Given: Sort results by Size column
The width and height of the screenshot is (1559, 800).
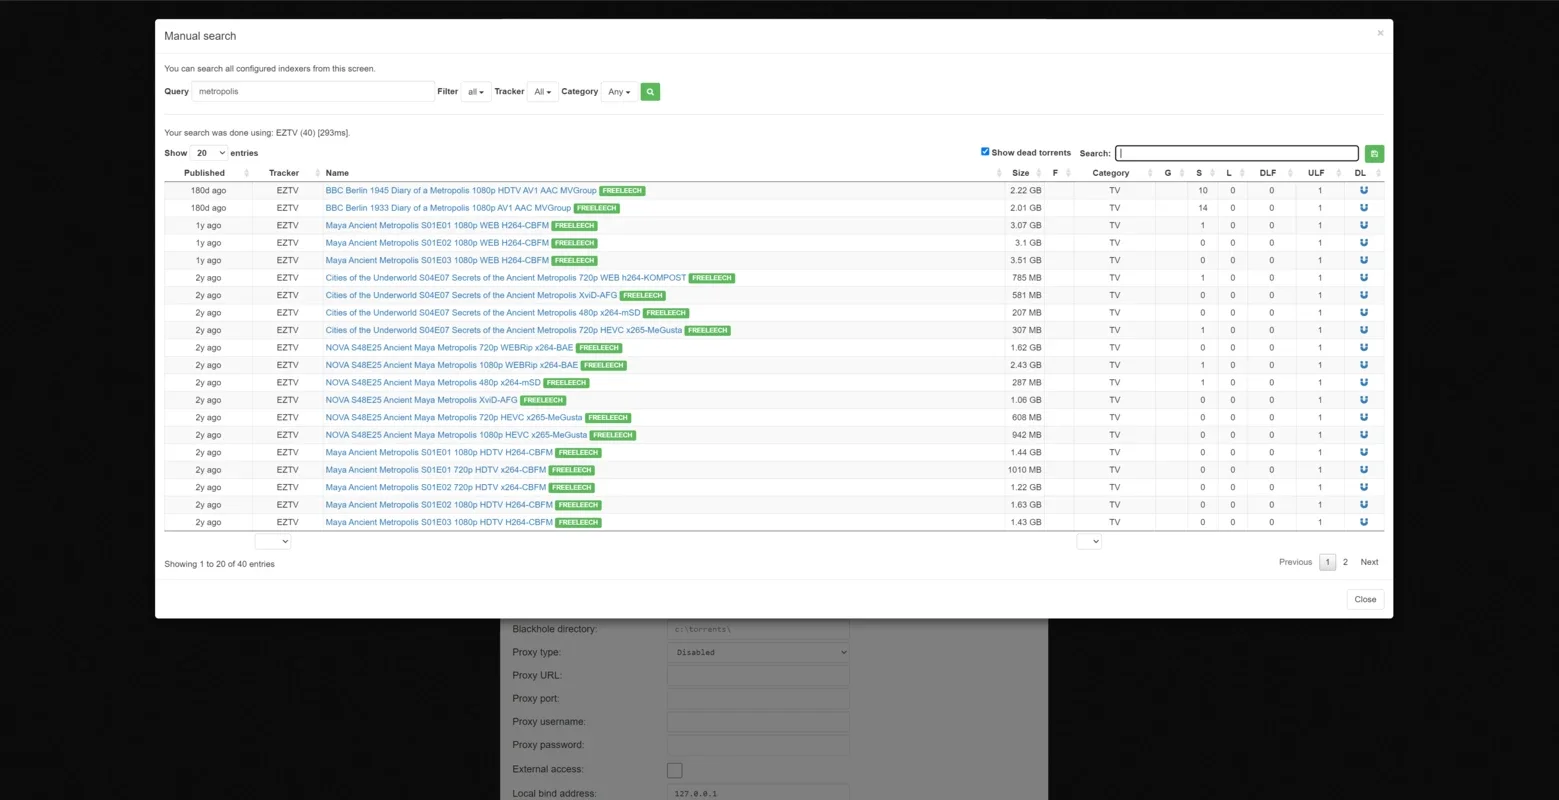Looking at the screenshot, I should click(x=1023, y=173).
